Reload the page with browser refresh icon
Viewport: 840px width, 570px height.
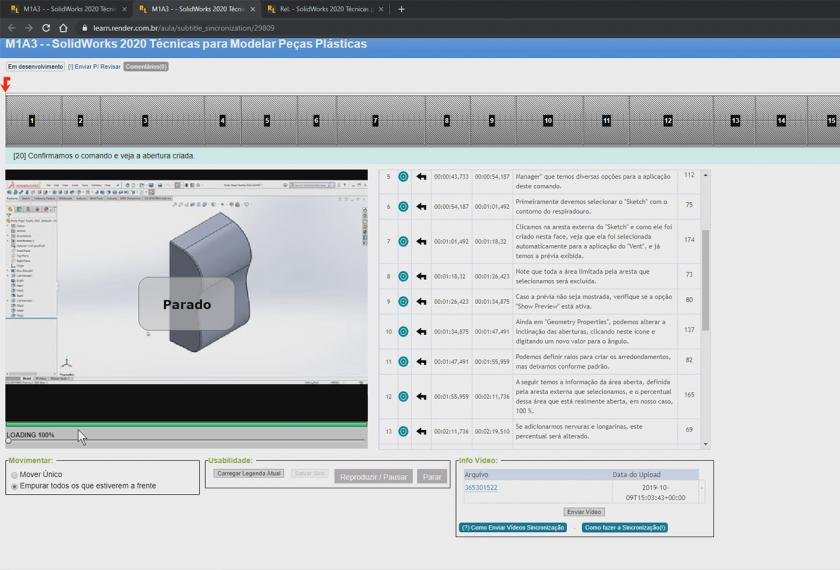tap(46, 28)
